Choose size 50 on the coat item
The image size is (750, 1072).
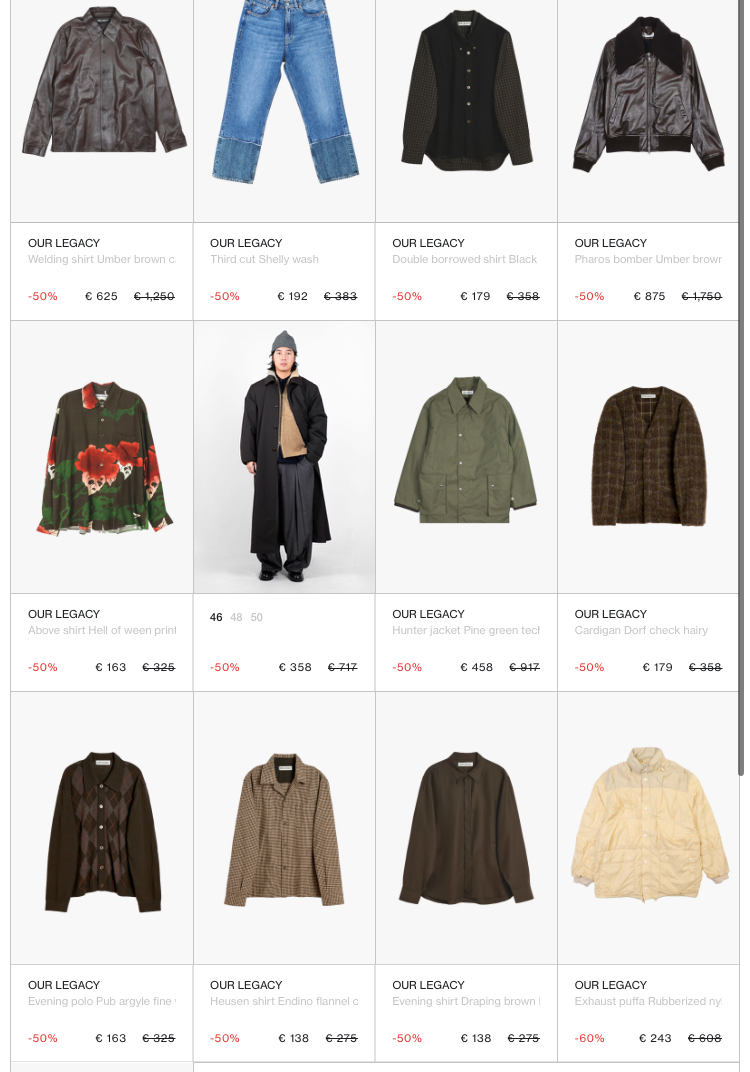[x=256, y=617]
